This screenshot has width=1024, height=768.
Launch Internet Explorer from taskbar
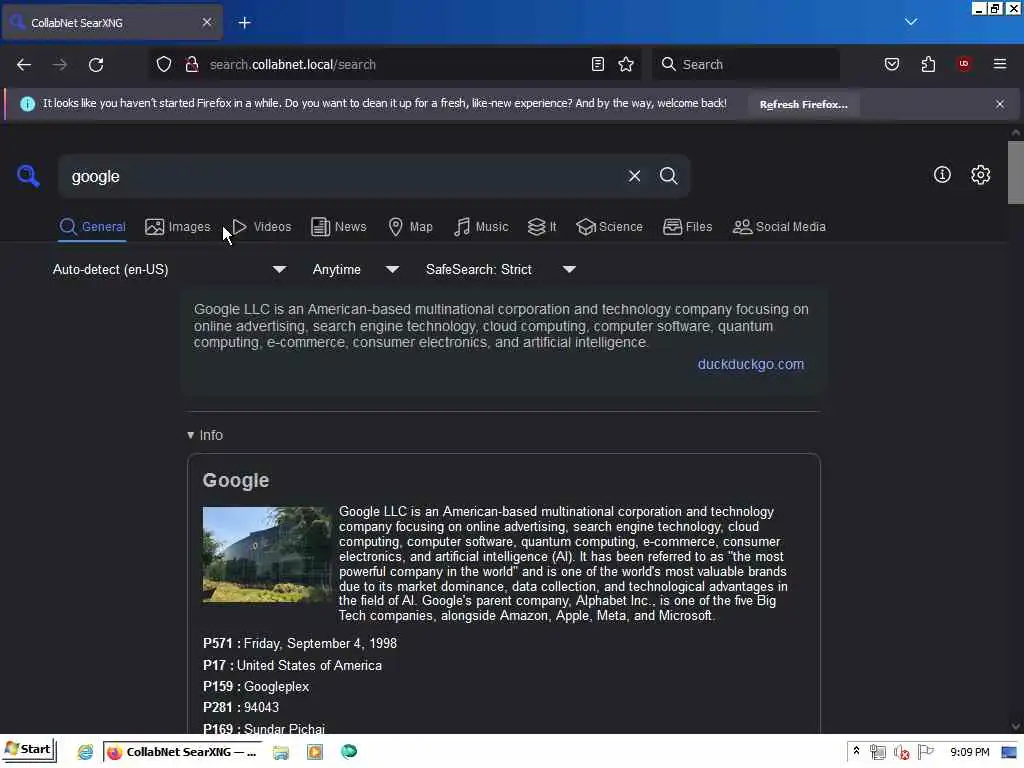pos(85,752)
